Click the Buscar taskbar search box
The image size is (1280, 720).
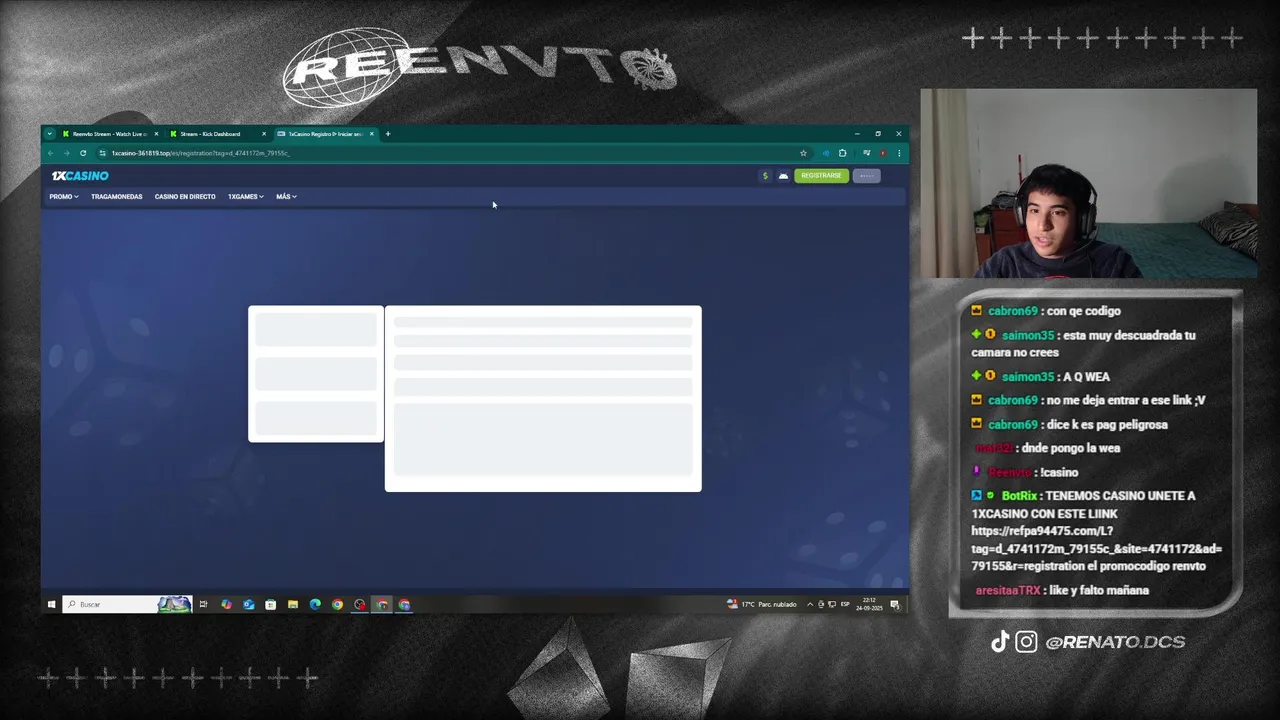[x=127, y=604]
